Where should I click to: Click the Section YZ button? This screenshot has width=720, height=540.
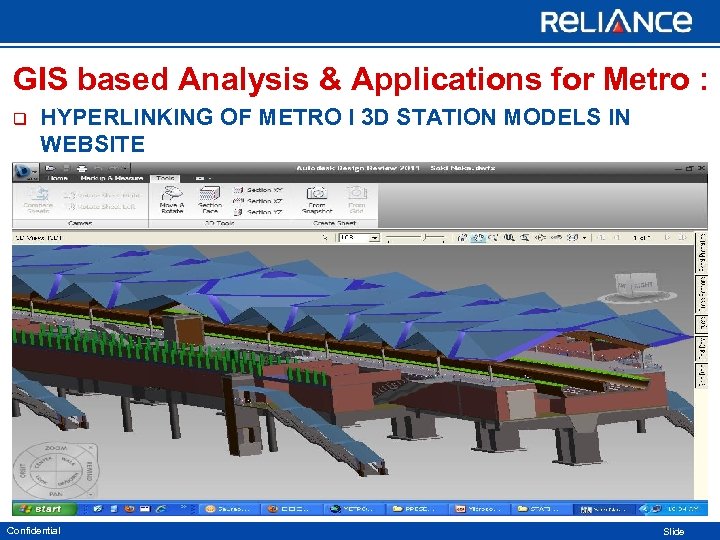pyautogui.click(x=258, y=212)
